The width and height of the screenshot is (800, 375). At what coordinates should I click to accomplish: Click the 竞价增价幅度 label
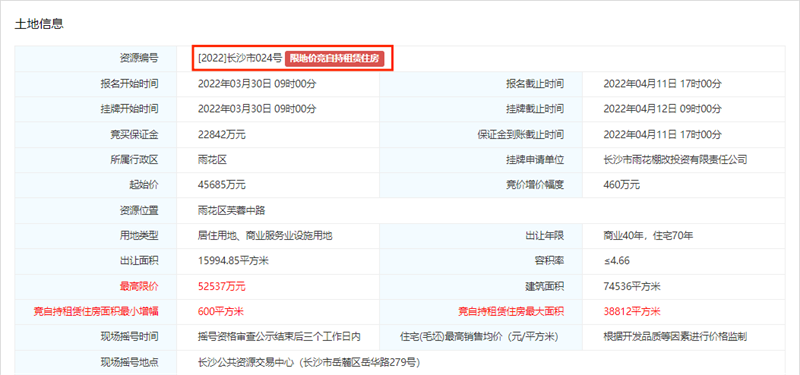click(x=535, y=185)
